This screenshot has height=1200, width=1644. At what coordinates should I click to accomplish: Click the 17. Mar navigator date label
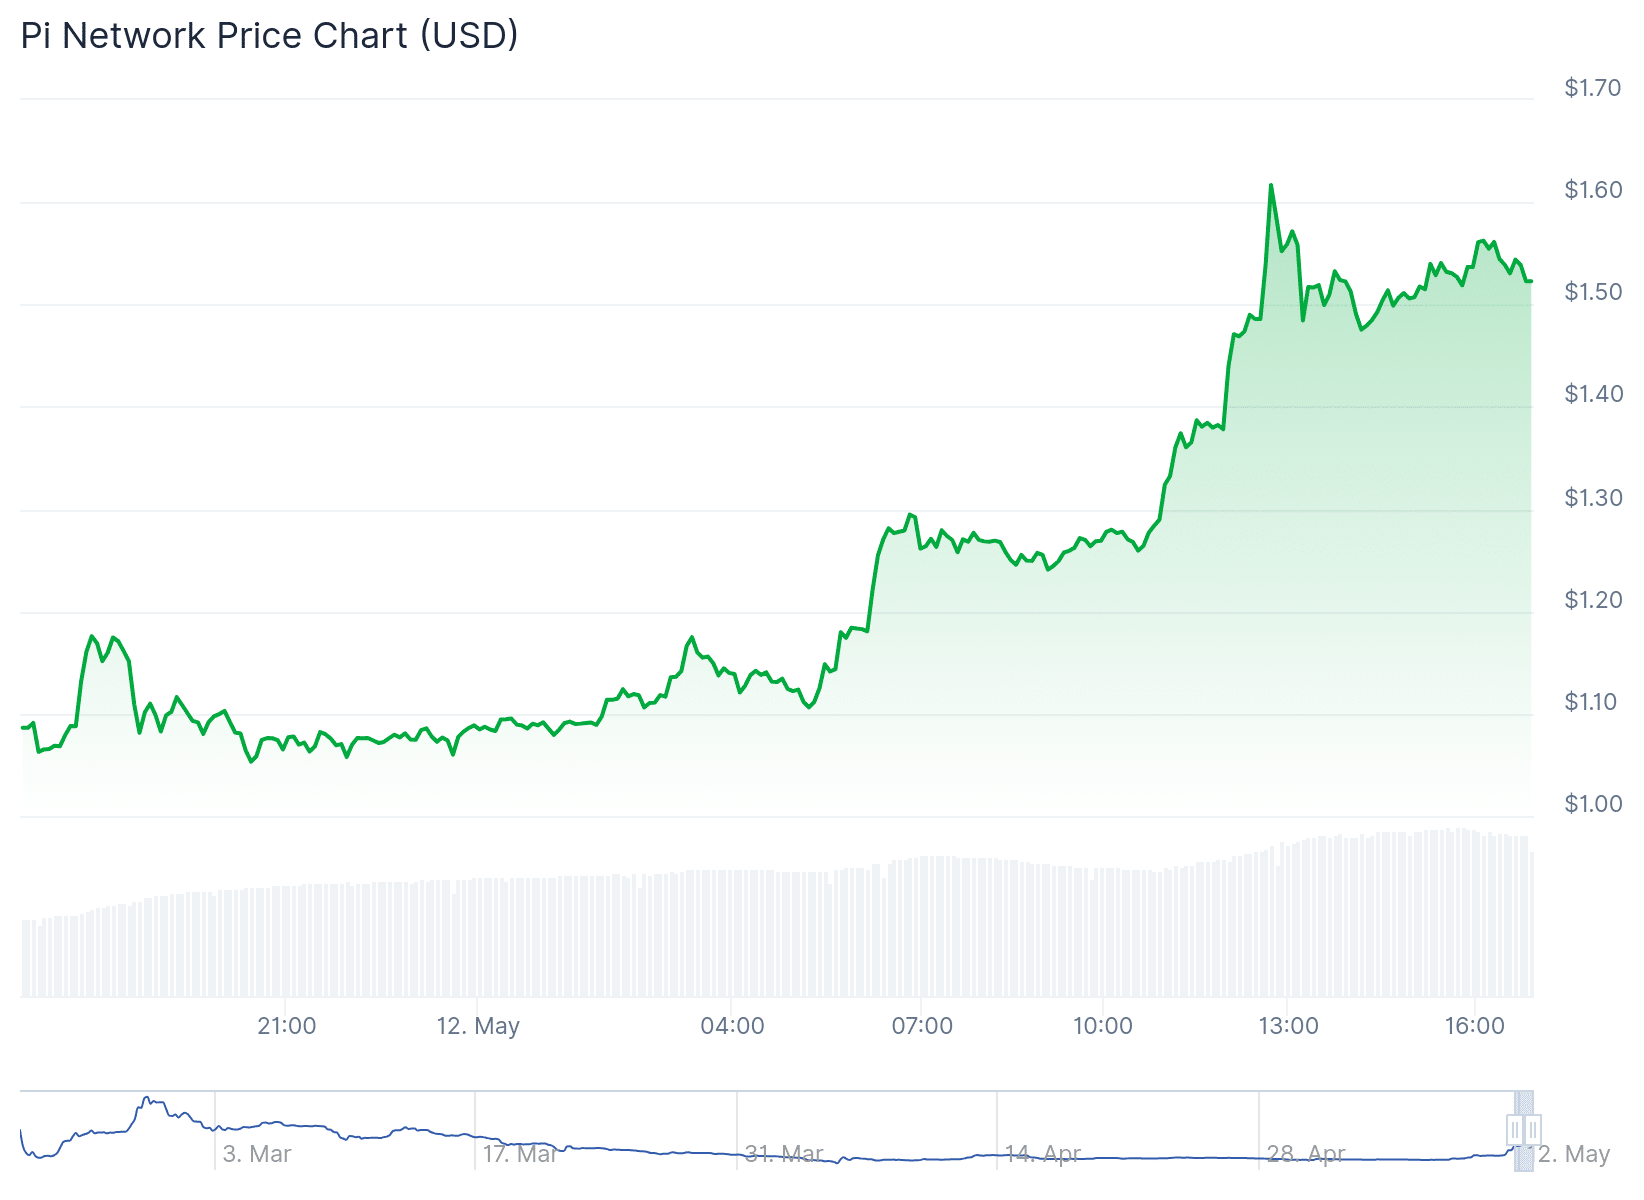pos(520,1154)
